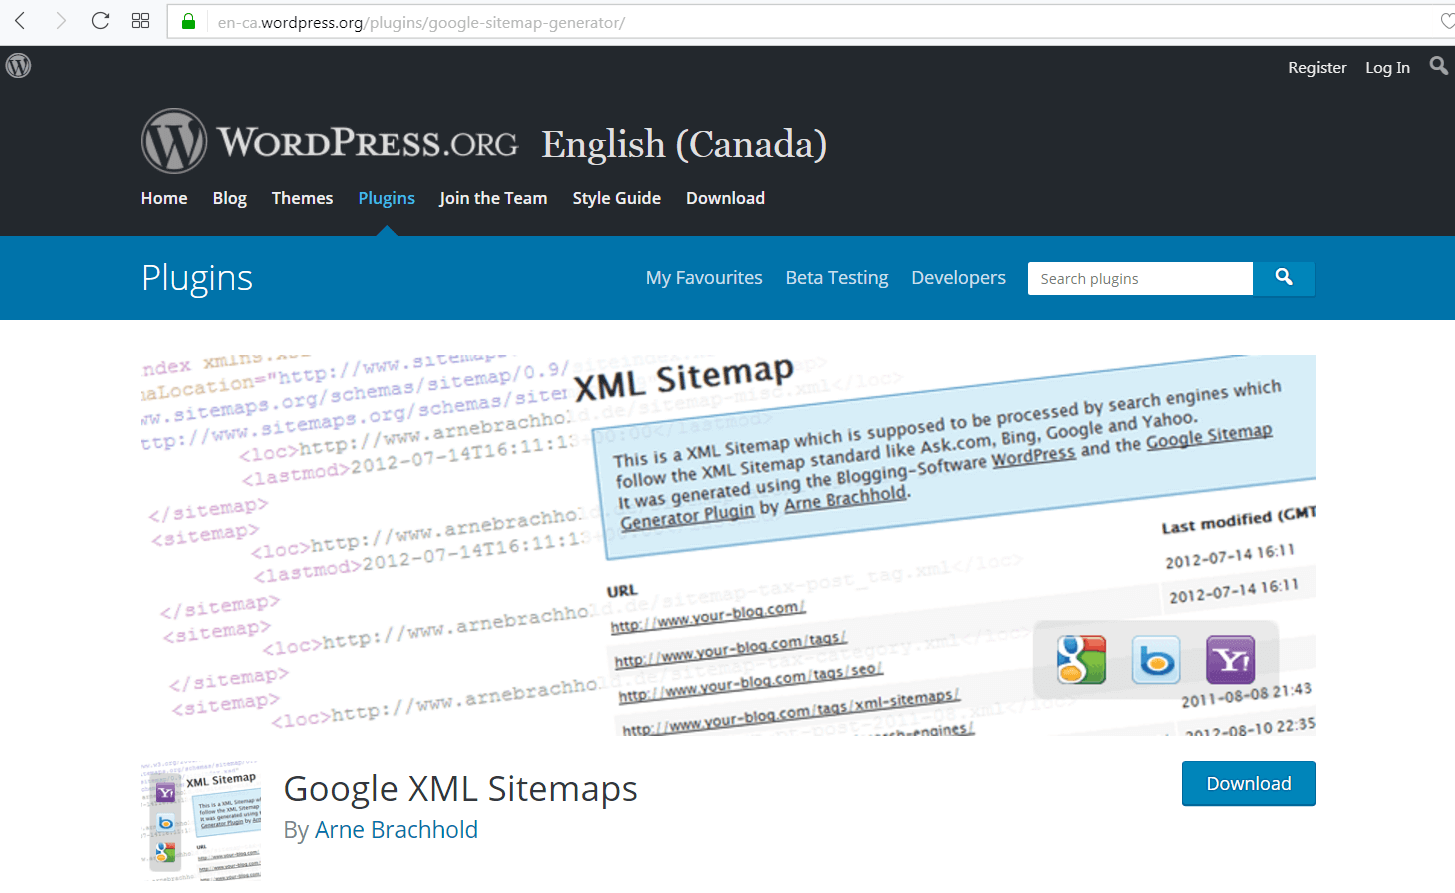Go forward using the browser forward arrow
This screenshot has height=893, width=1455.
pyautogui.click(x=60, y=21)
